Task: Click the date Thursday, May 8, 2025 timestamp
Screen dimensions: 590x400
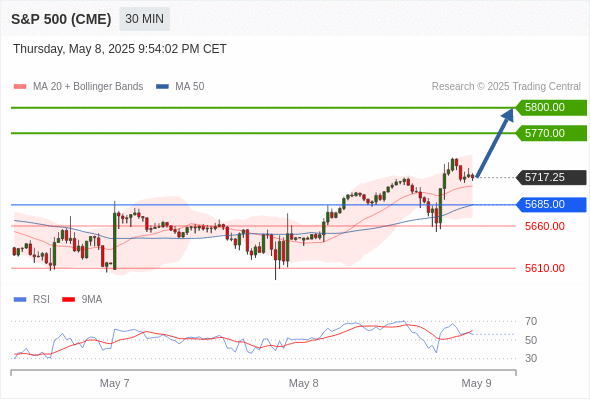Action: pos(120,49)
